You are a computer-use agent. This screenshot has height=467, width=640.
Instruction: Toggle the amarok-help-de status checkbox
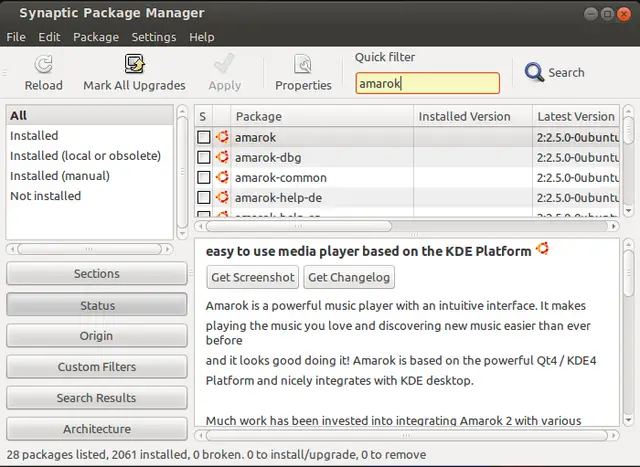click(x=204, y=197)
